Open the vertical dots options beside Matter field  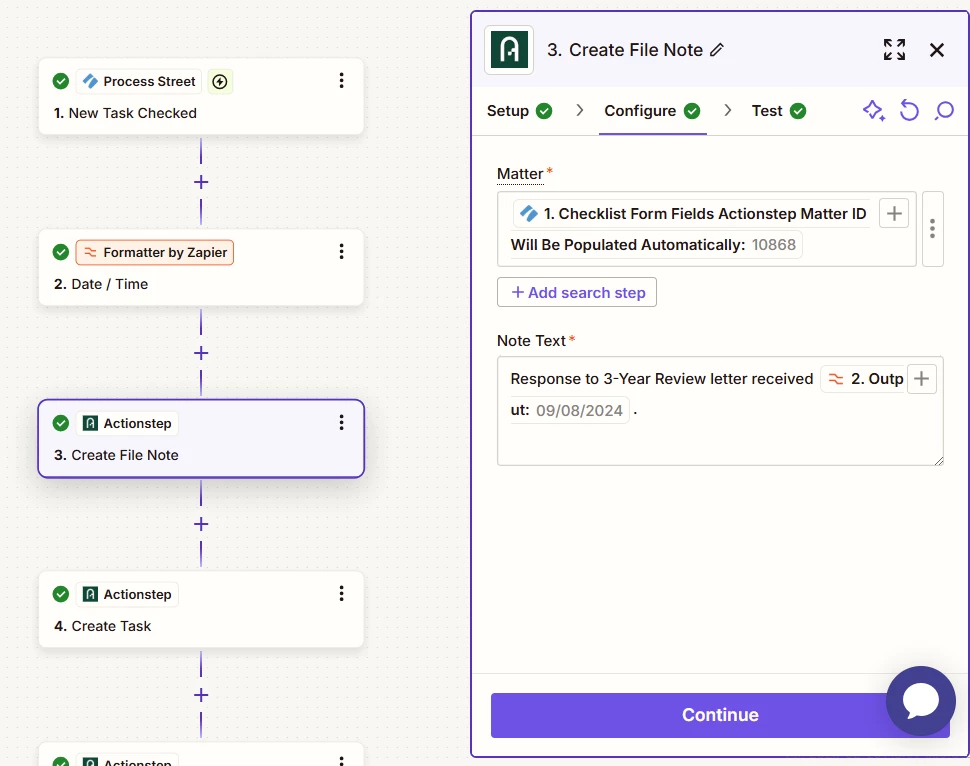tap(932, 229)
